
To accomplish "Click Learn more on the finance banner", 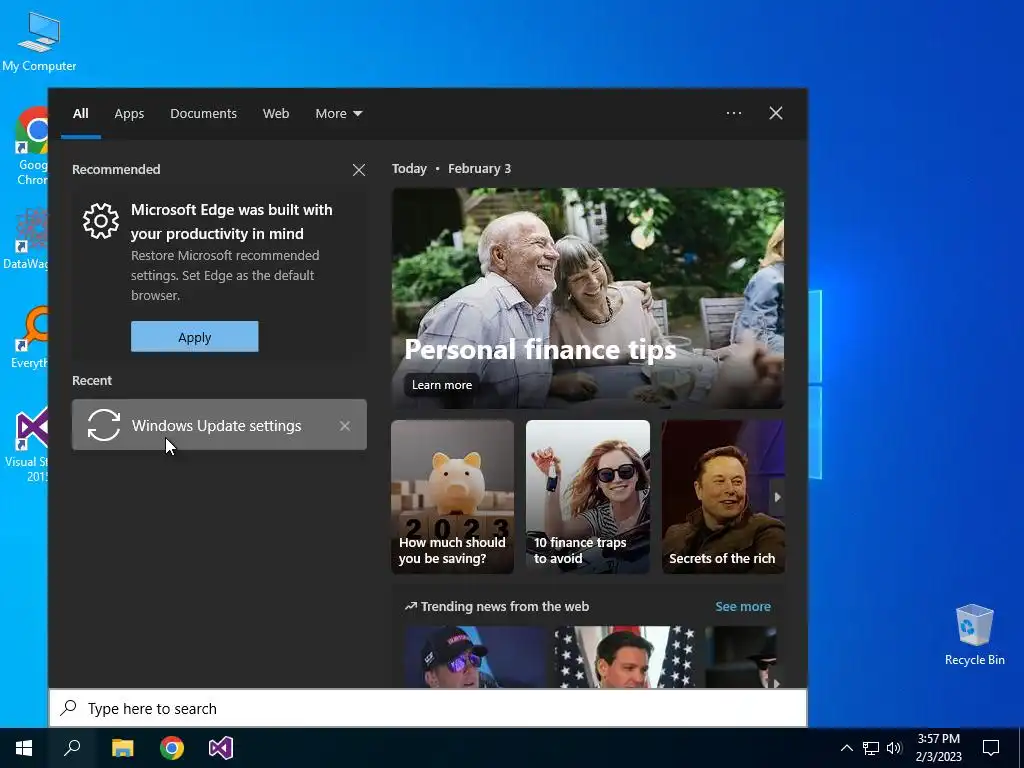I will pos(441,385).
